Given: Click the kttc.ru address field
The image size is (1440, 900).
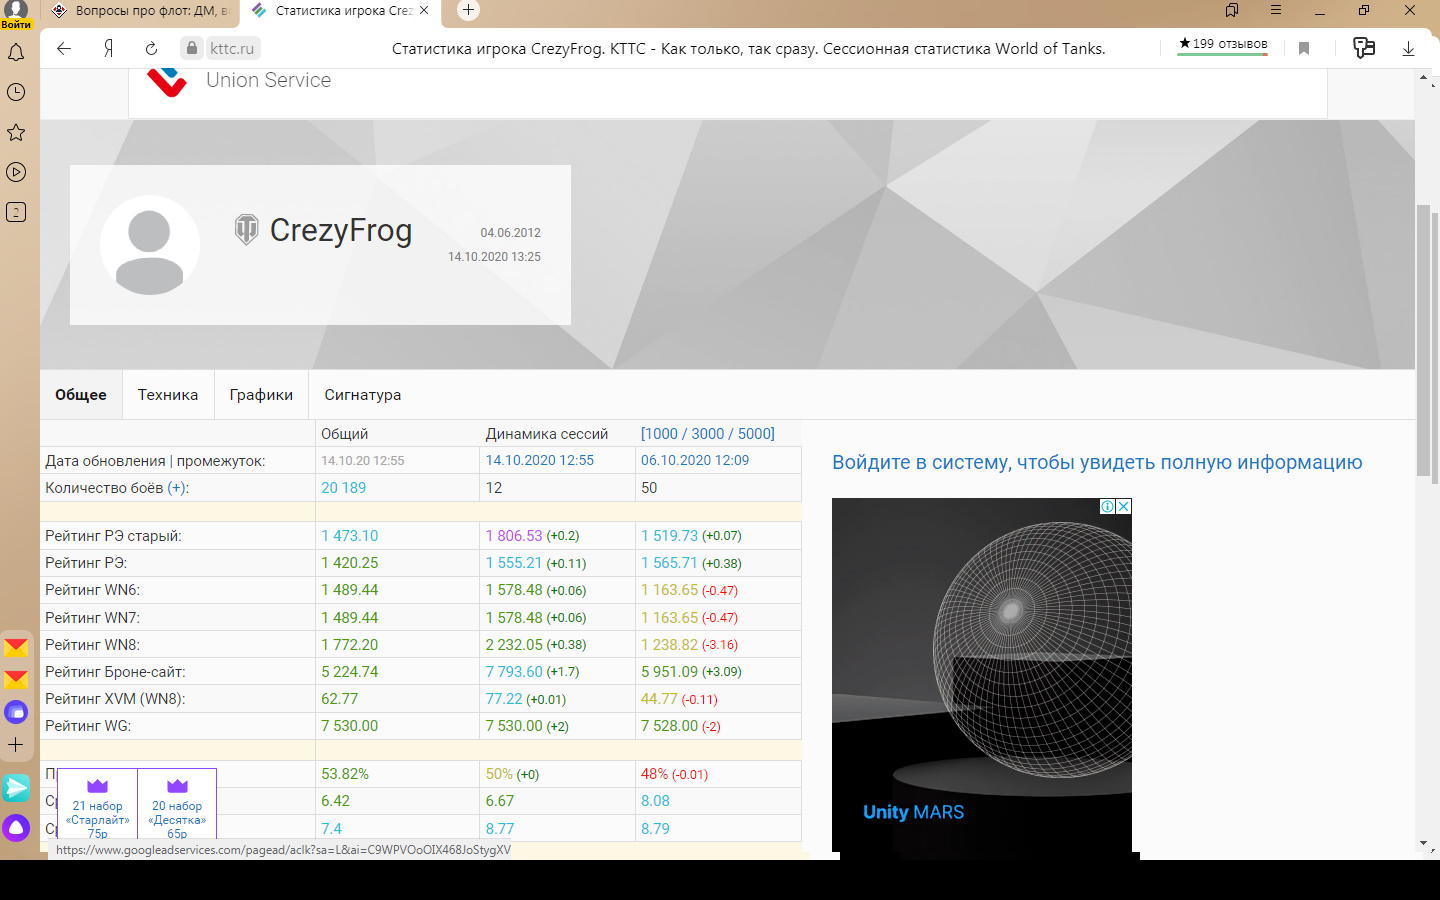Looking at the screenshot, I should click(232, 48).
